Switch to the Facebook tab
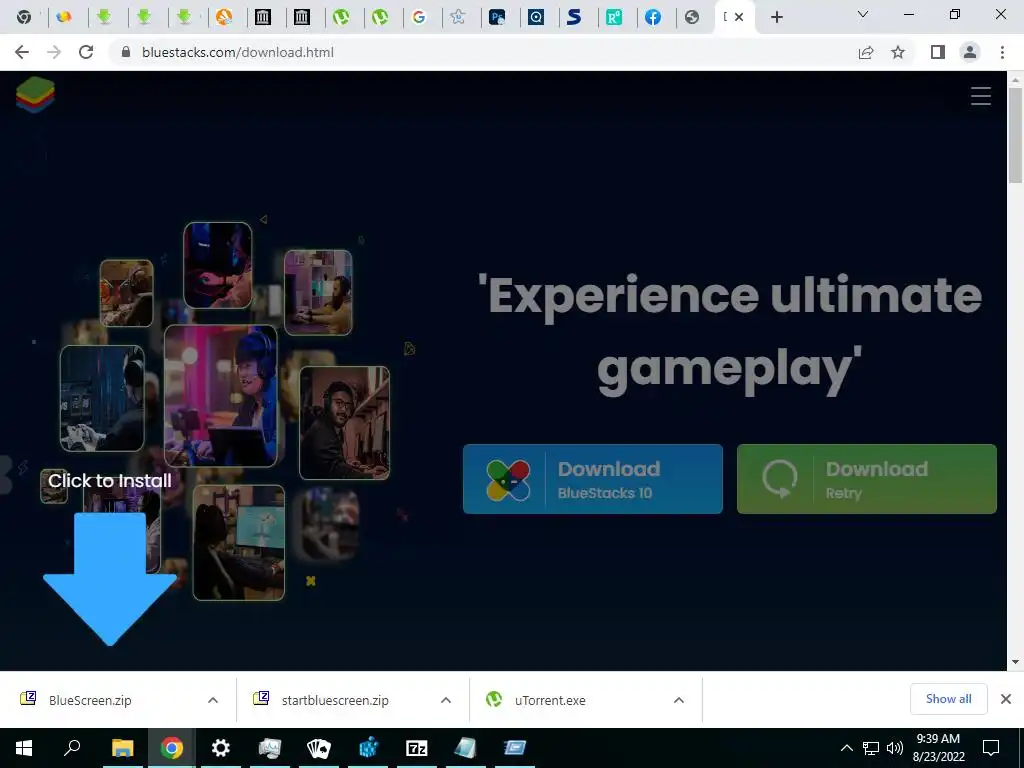This screenshot has width=1024, height=768. point(652,17)
